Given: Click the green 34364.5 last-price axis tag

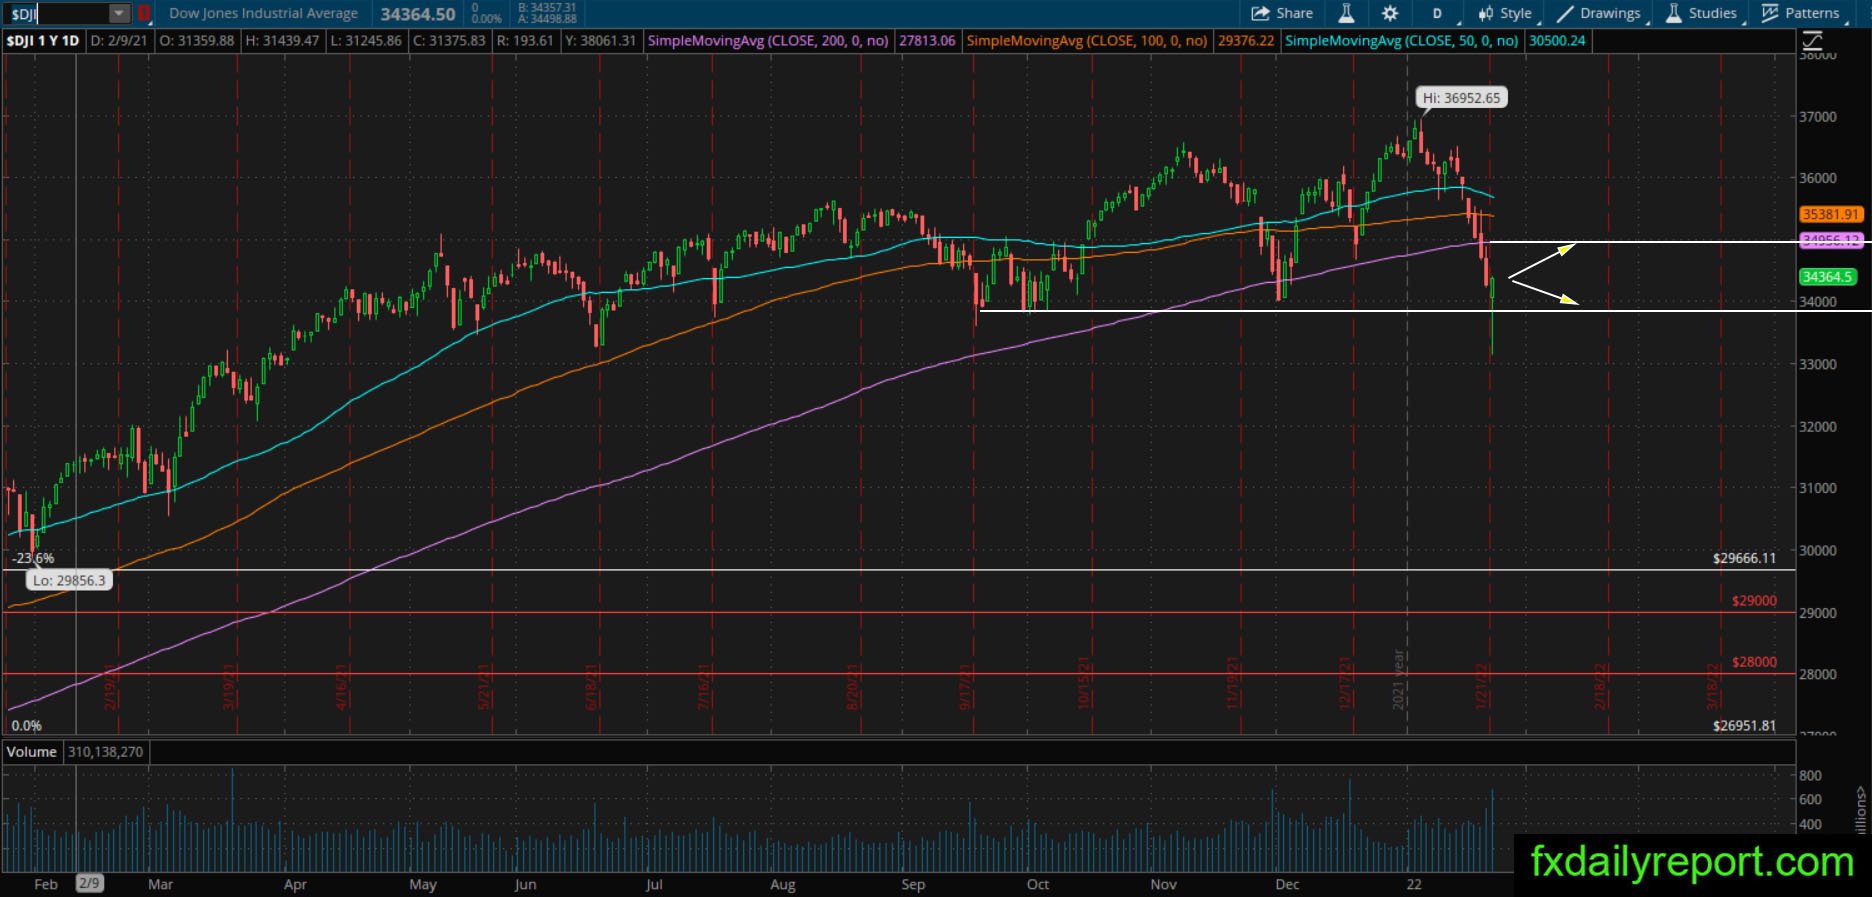Looking at the screenshot, I should (x=1828, y=277).
